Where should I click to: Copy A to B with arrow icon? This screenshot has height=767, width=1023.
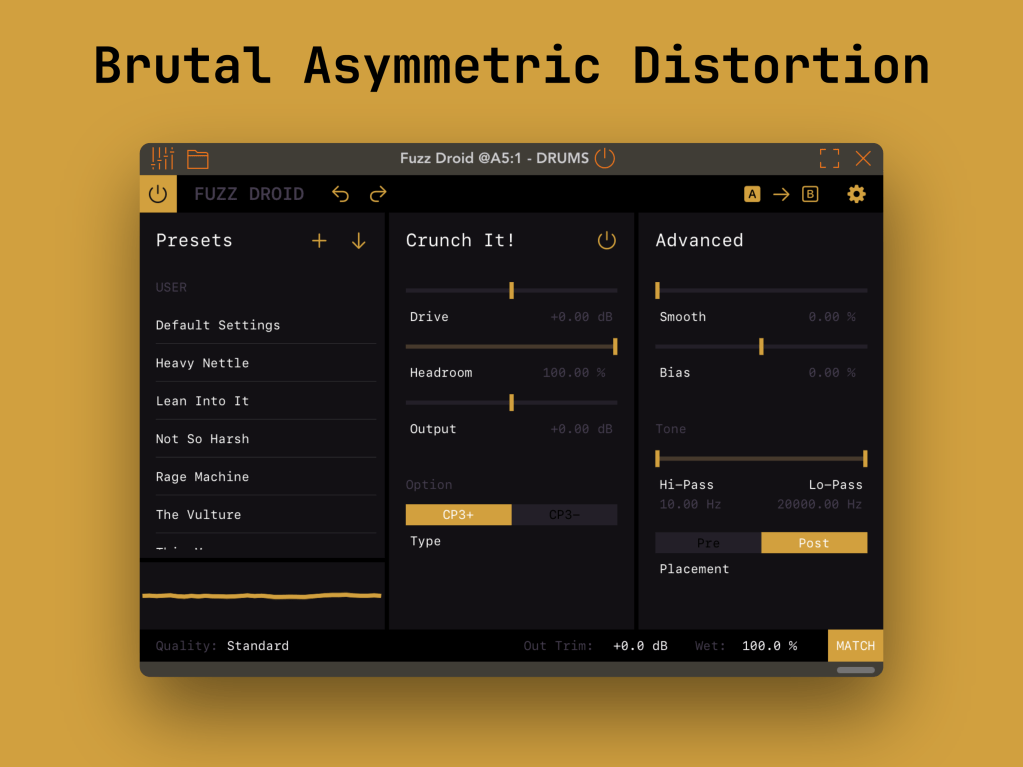[x=781, y=194]
